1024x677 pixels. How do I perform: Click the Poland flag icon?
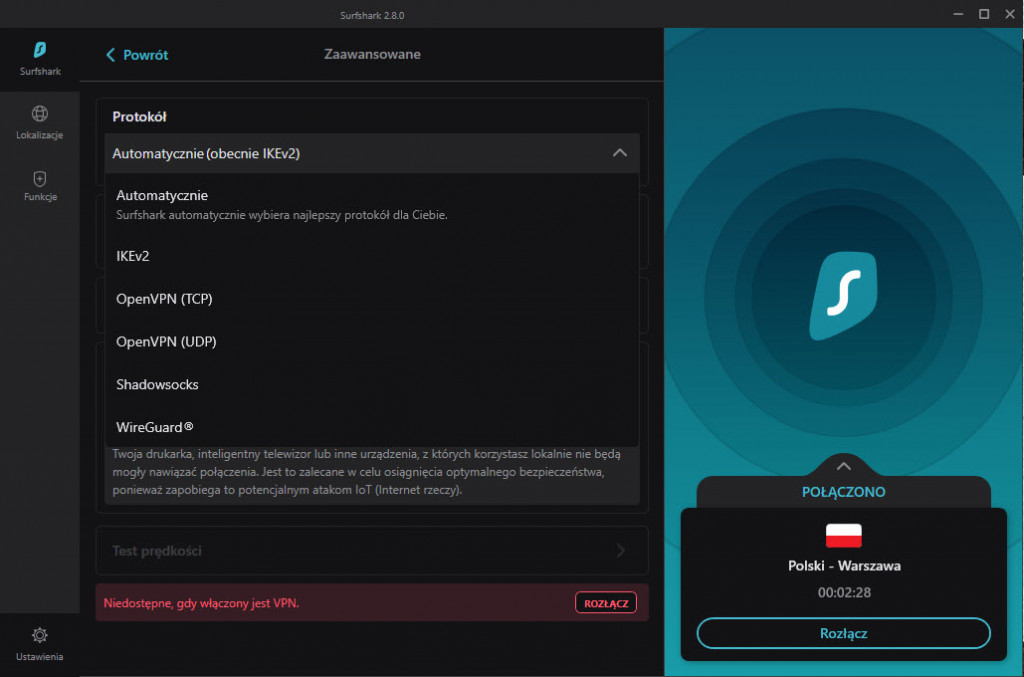pyautogui.click(x=844, y=535)
